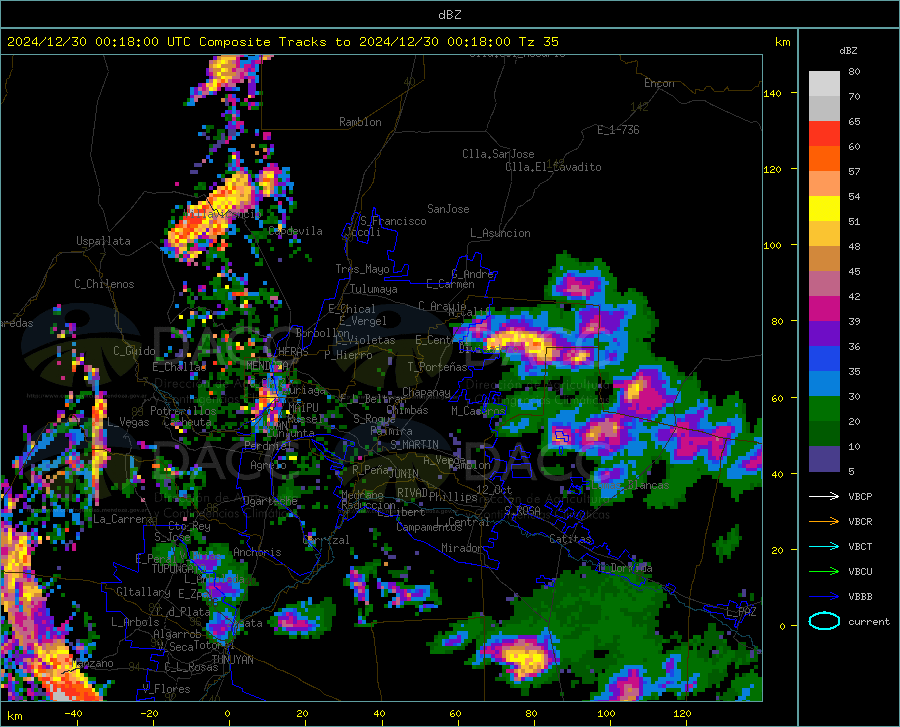Viewport: 900px width, 727px height.
Task: Click the 'C_Guido' place label
Action: point(134,351)
